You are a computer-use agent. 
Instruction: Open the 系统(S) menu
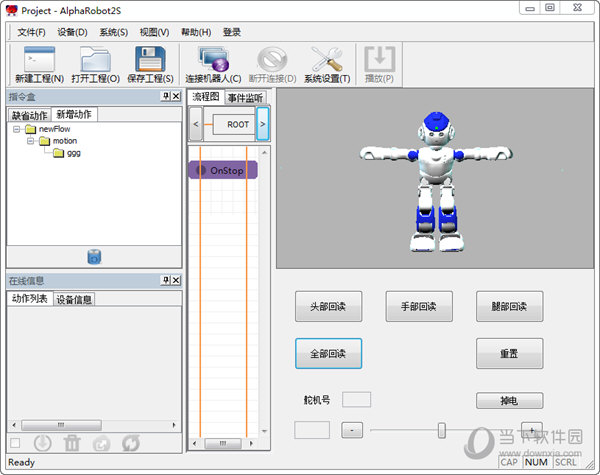(x=114, y=32)
